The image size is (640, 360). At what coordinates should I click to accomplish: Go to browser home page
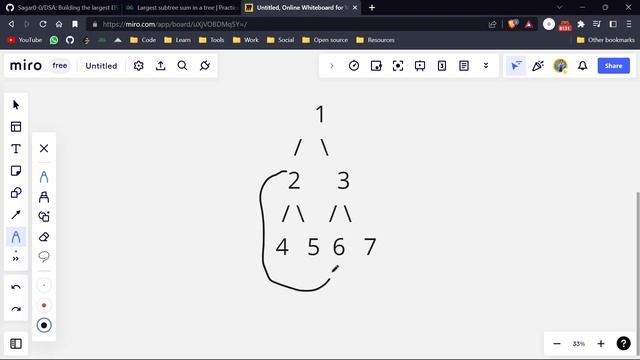coord(59,24)
